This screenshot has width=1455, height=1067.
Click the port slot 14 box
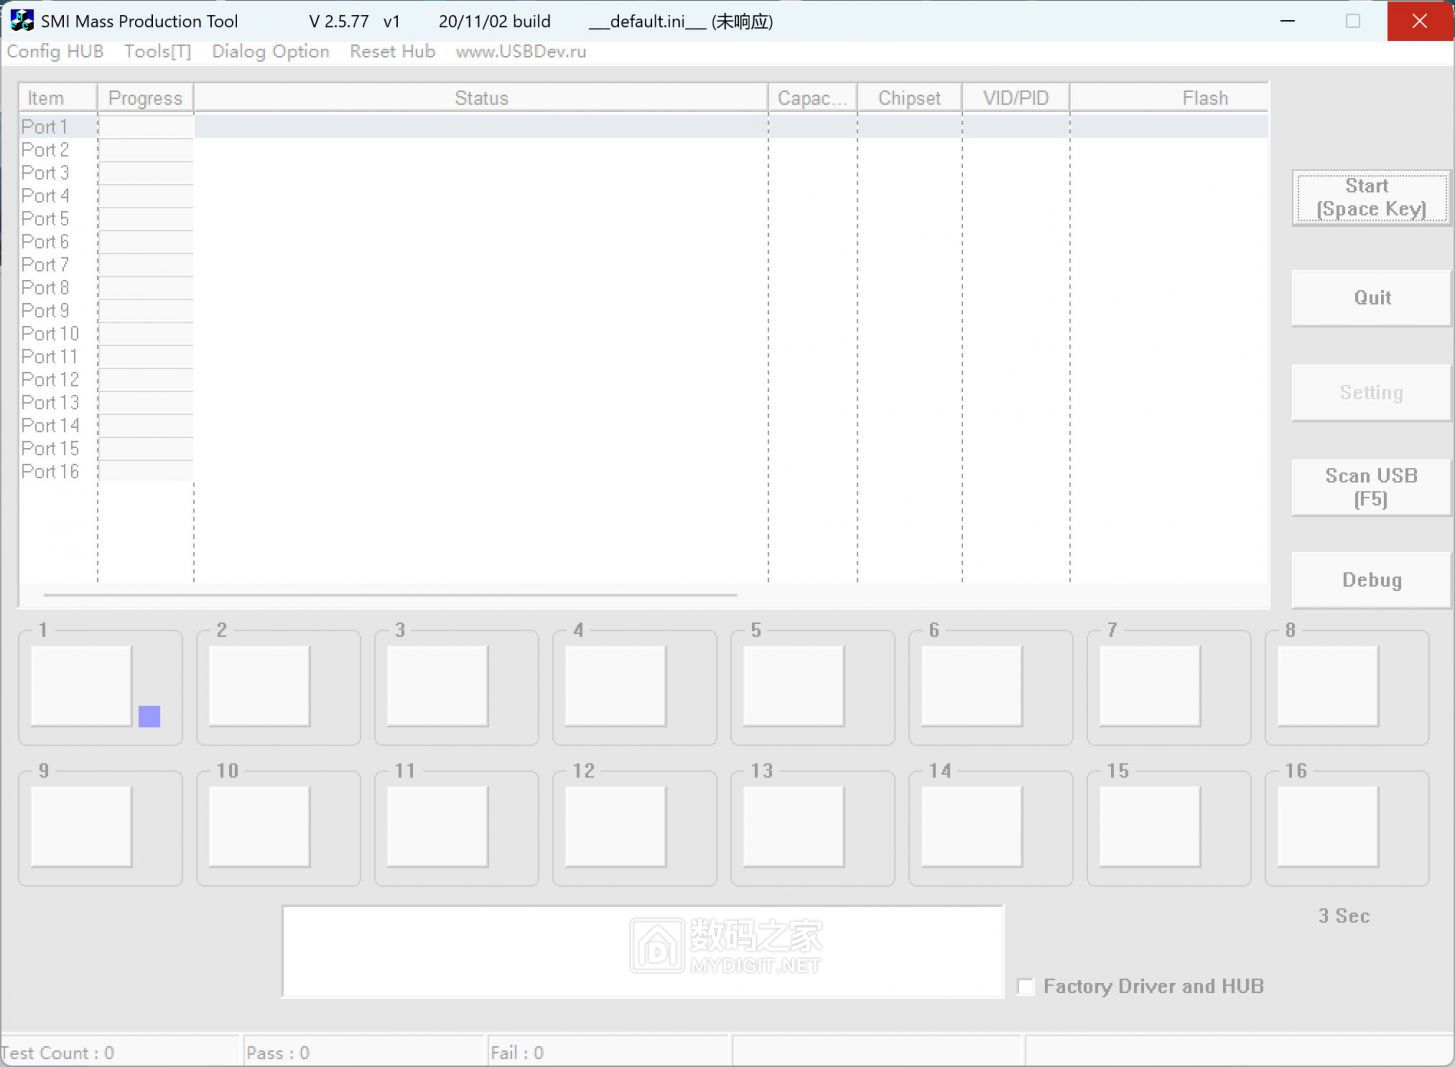pos(971,827)
